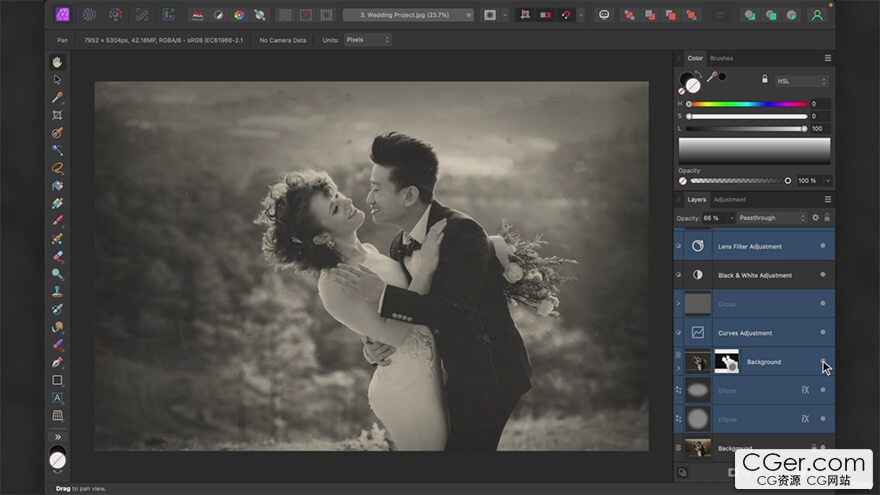Screen dimensions: 880x495
Task: Click the No Camera Data button
Action: coord(284,40)
